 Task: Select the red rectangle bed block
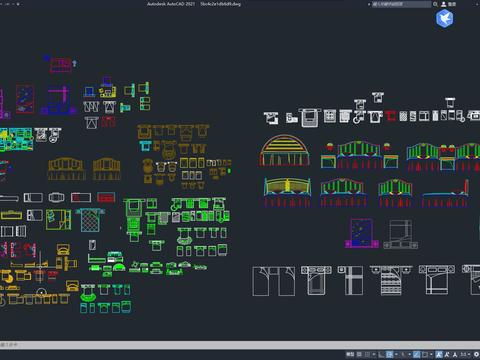click(x=106, y=197)
